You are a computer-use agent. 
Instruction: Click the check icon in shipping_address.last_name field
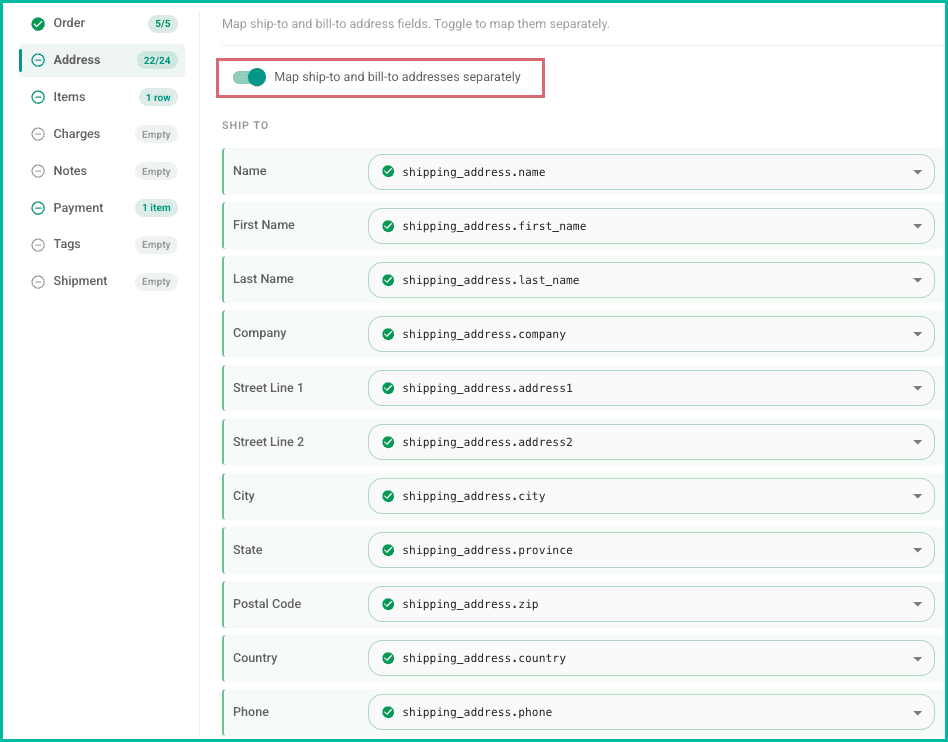pyautogui.click(x=388, y=280)
